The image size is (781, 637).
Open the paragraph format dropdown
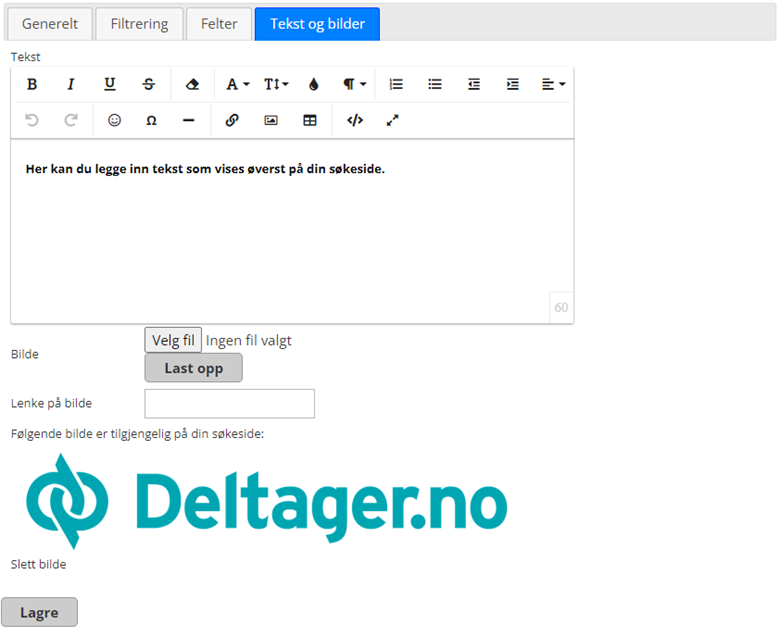click(354, 84)
